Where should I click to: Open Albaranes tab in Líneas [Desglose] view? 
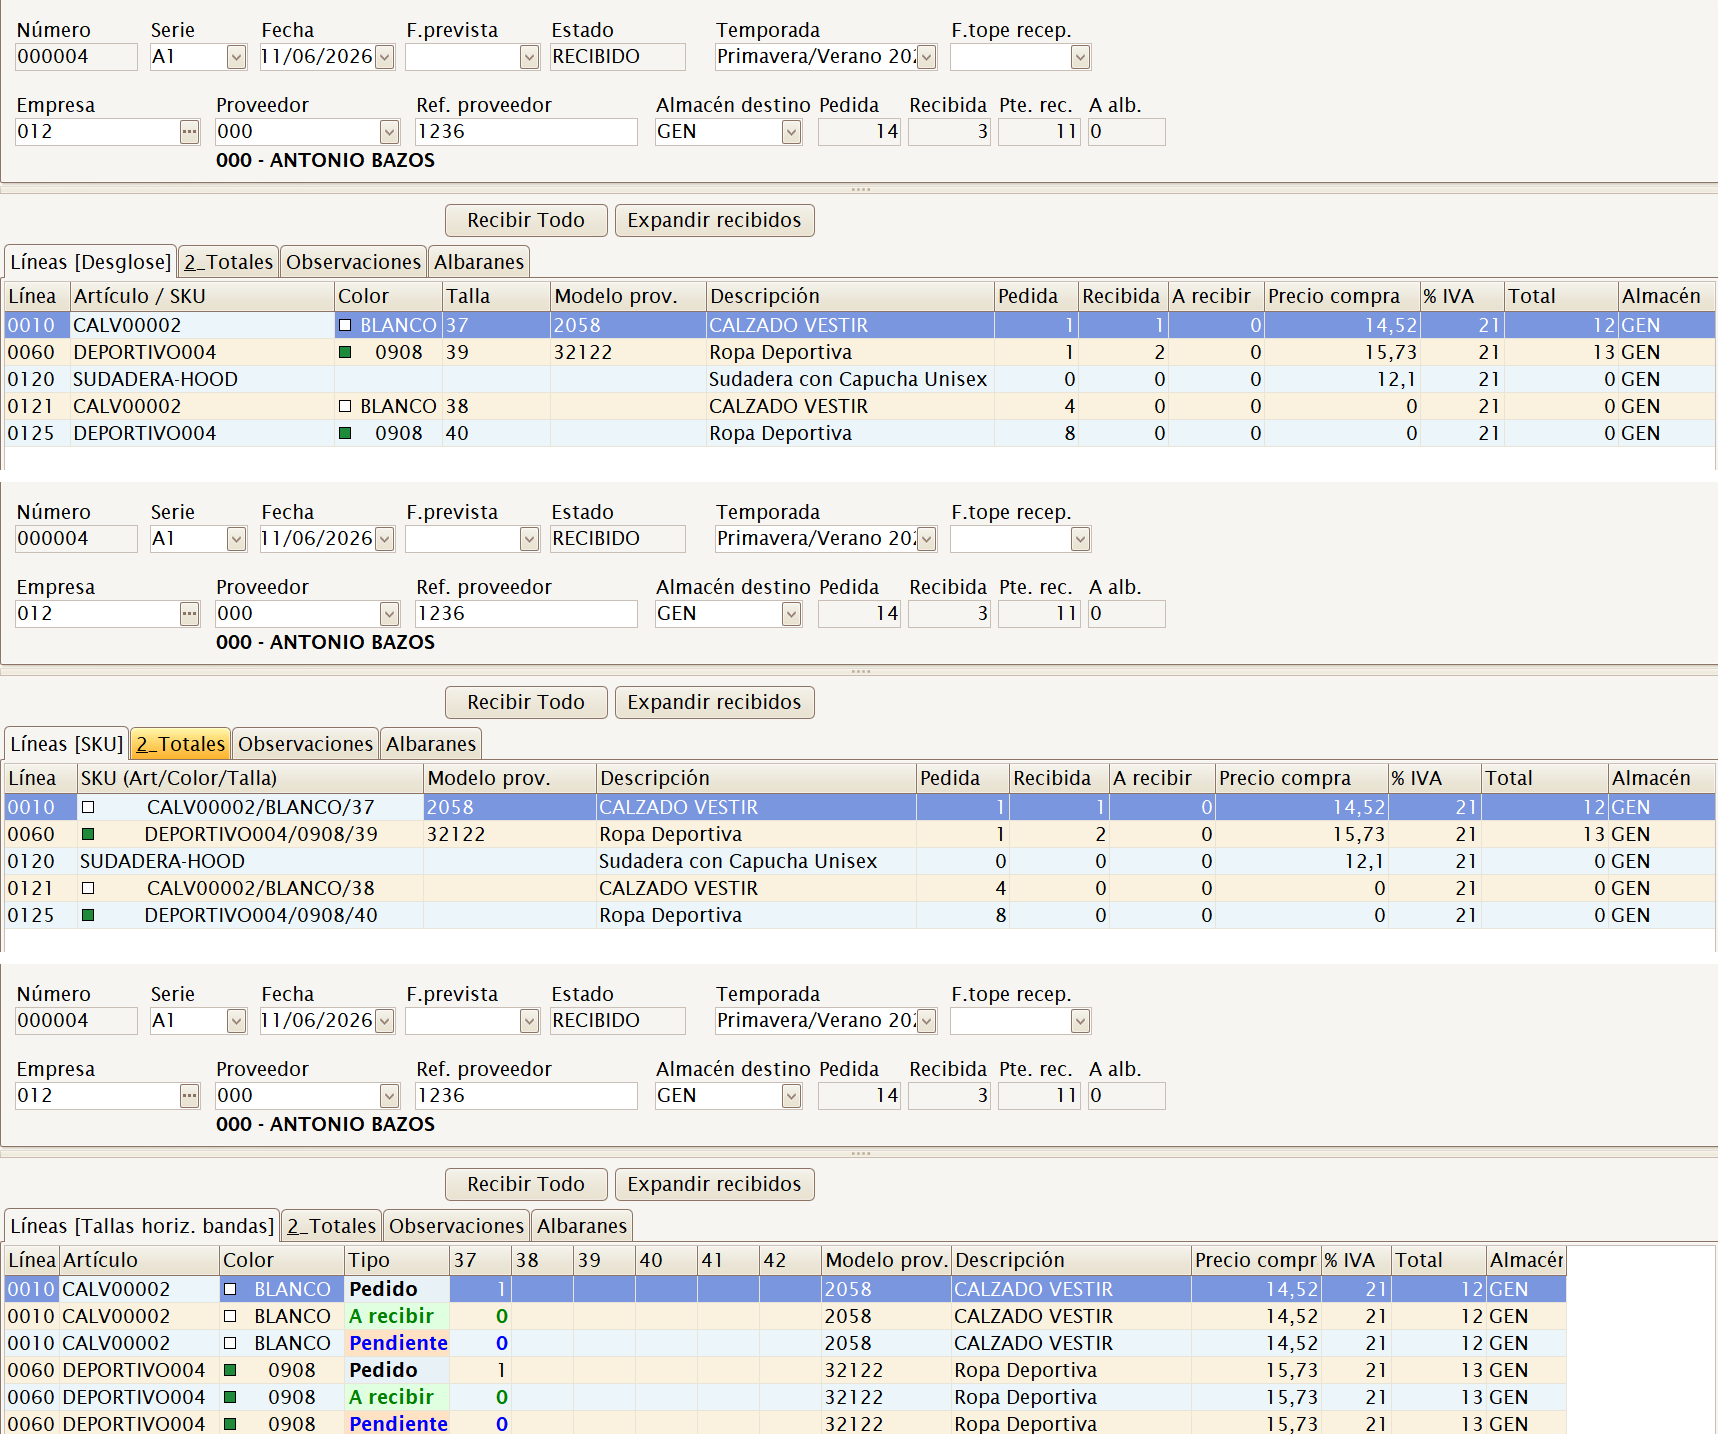click(479, 262)
